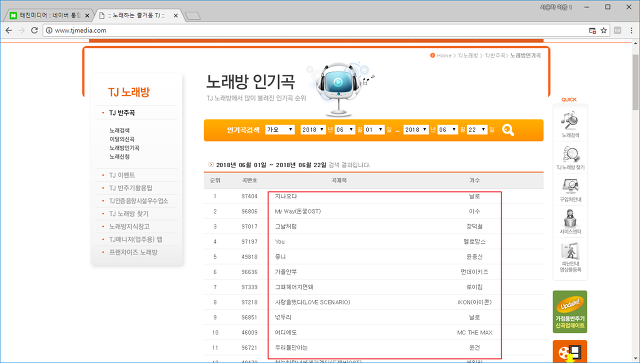Select 노래방지식창고 in the sidebar menu
Image resolution: width=640 pixels, height=363 pixels.
point(129,227)
